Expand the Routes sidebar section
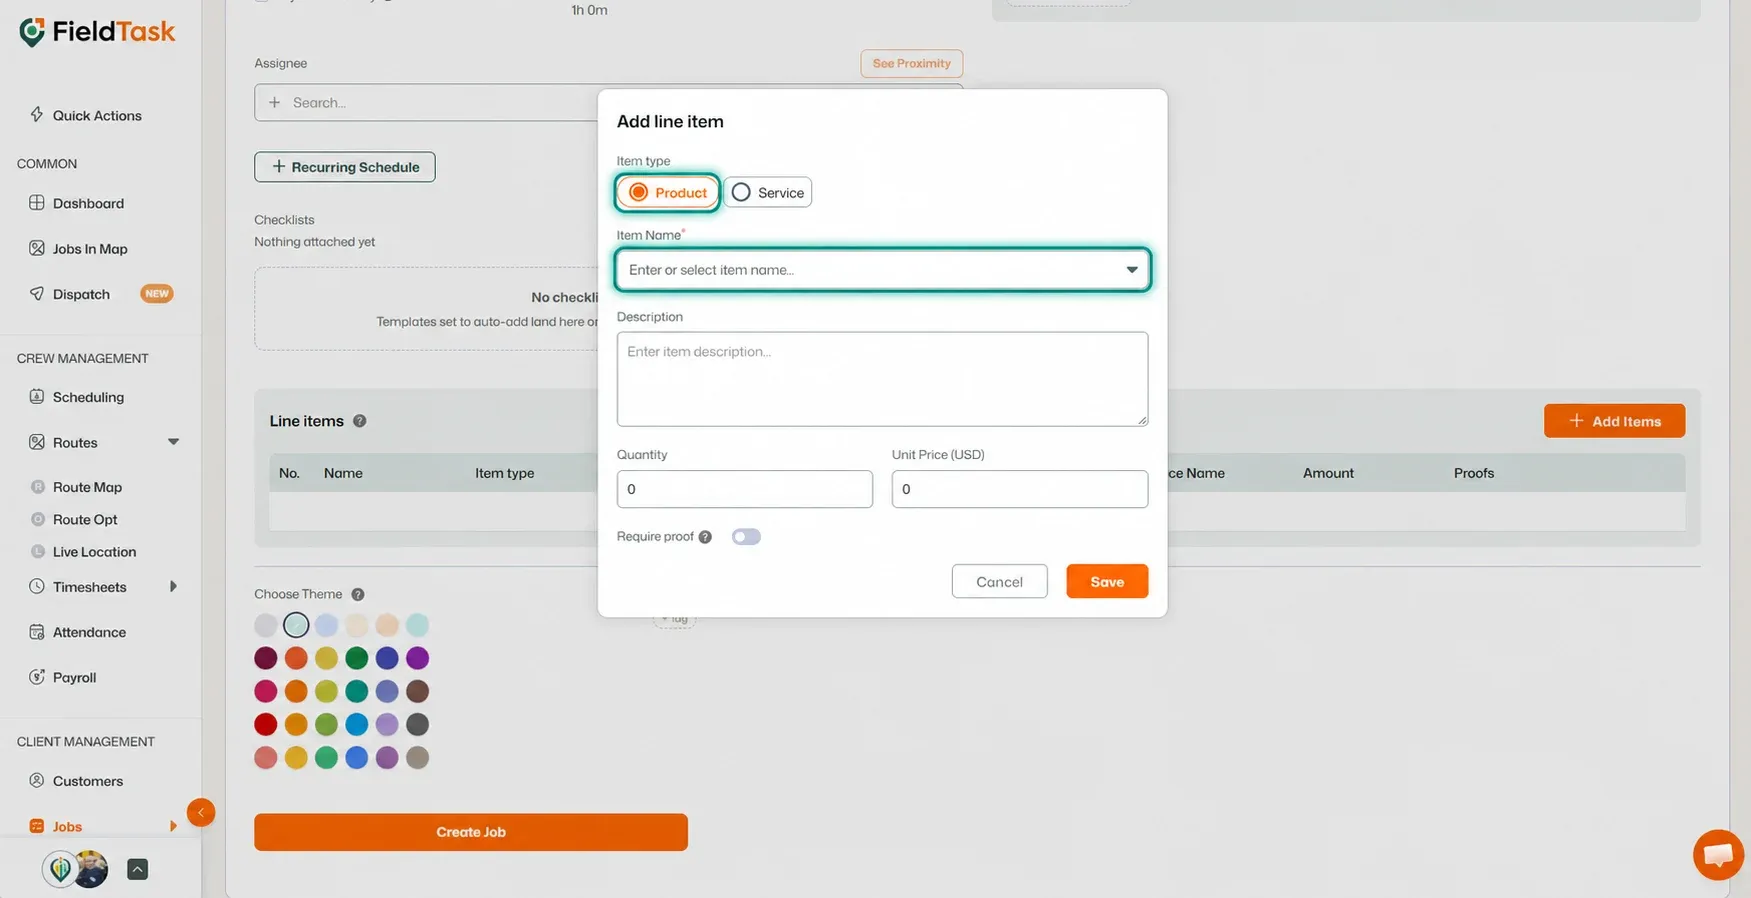 click(173, 442)
